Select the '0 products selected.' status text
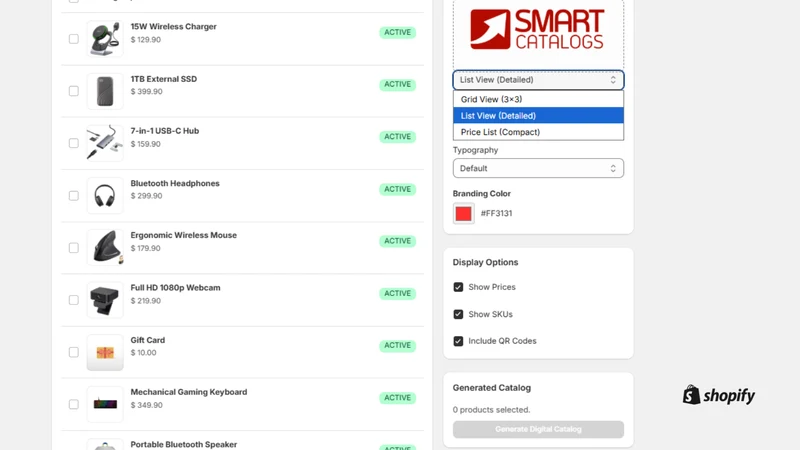The image size is (800, 450). point(491,410)
